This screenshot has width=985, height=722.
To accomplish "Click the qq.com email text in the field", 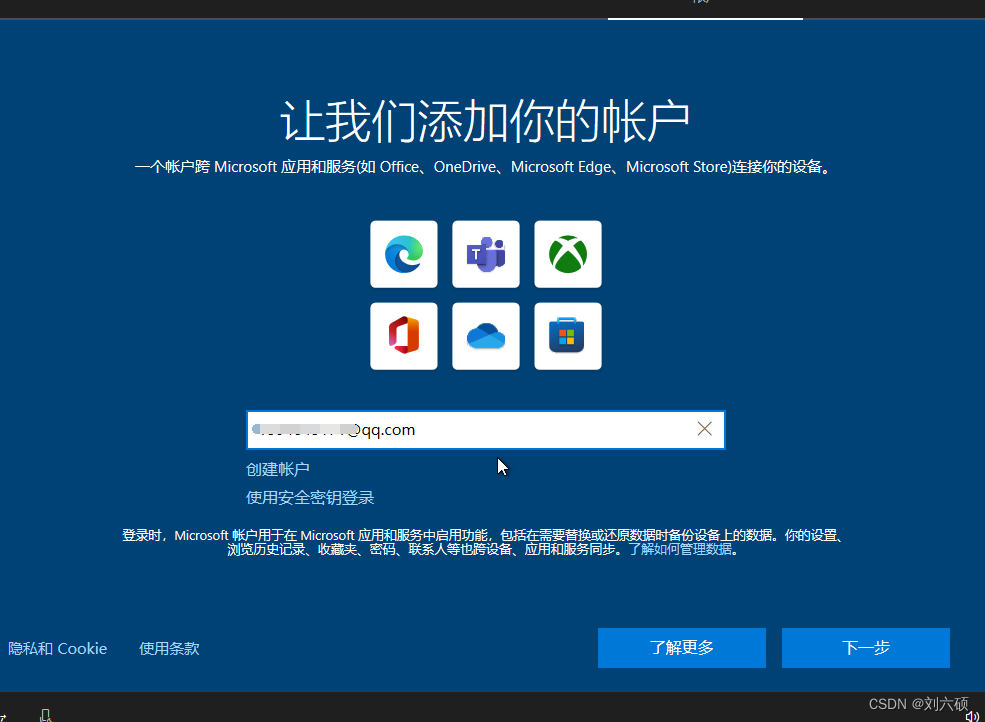I will pos(385,429).
